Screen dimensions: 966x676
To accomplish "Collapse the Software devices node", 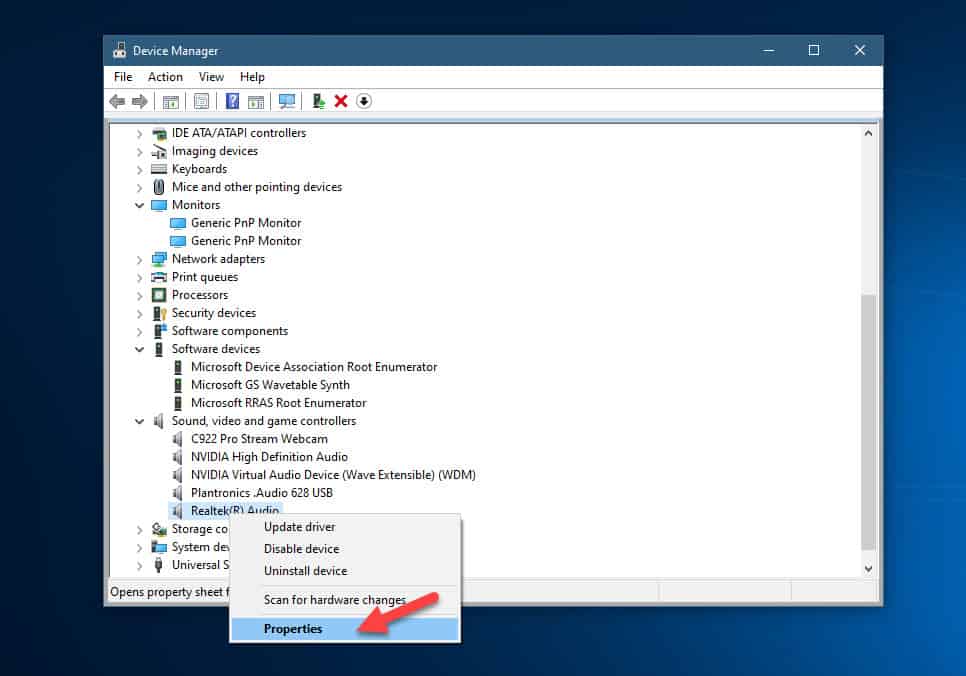I will [x=140, y=349].
